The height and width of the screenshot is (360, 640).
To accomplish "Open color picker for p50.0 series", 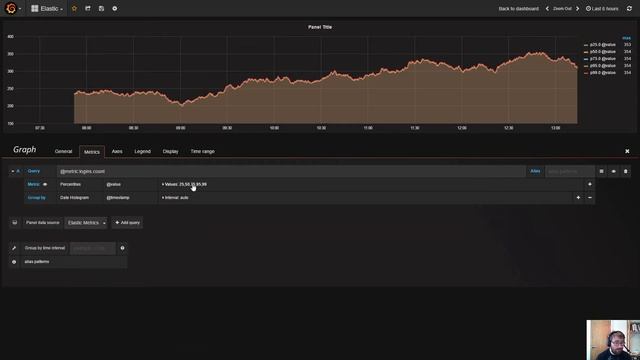I will (x=586, y=52).
